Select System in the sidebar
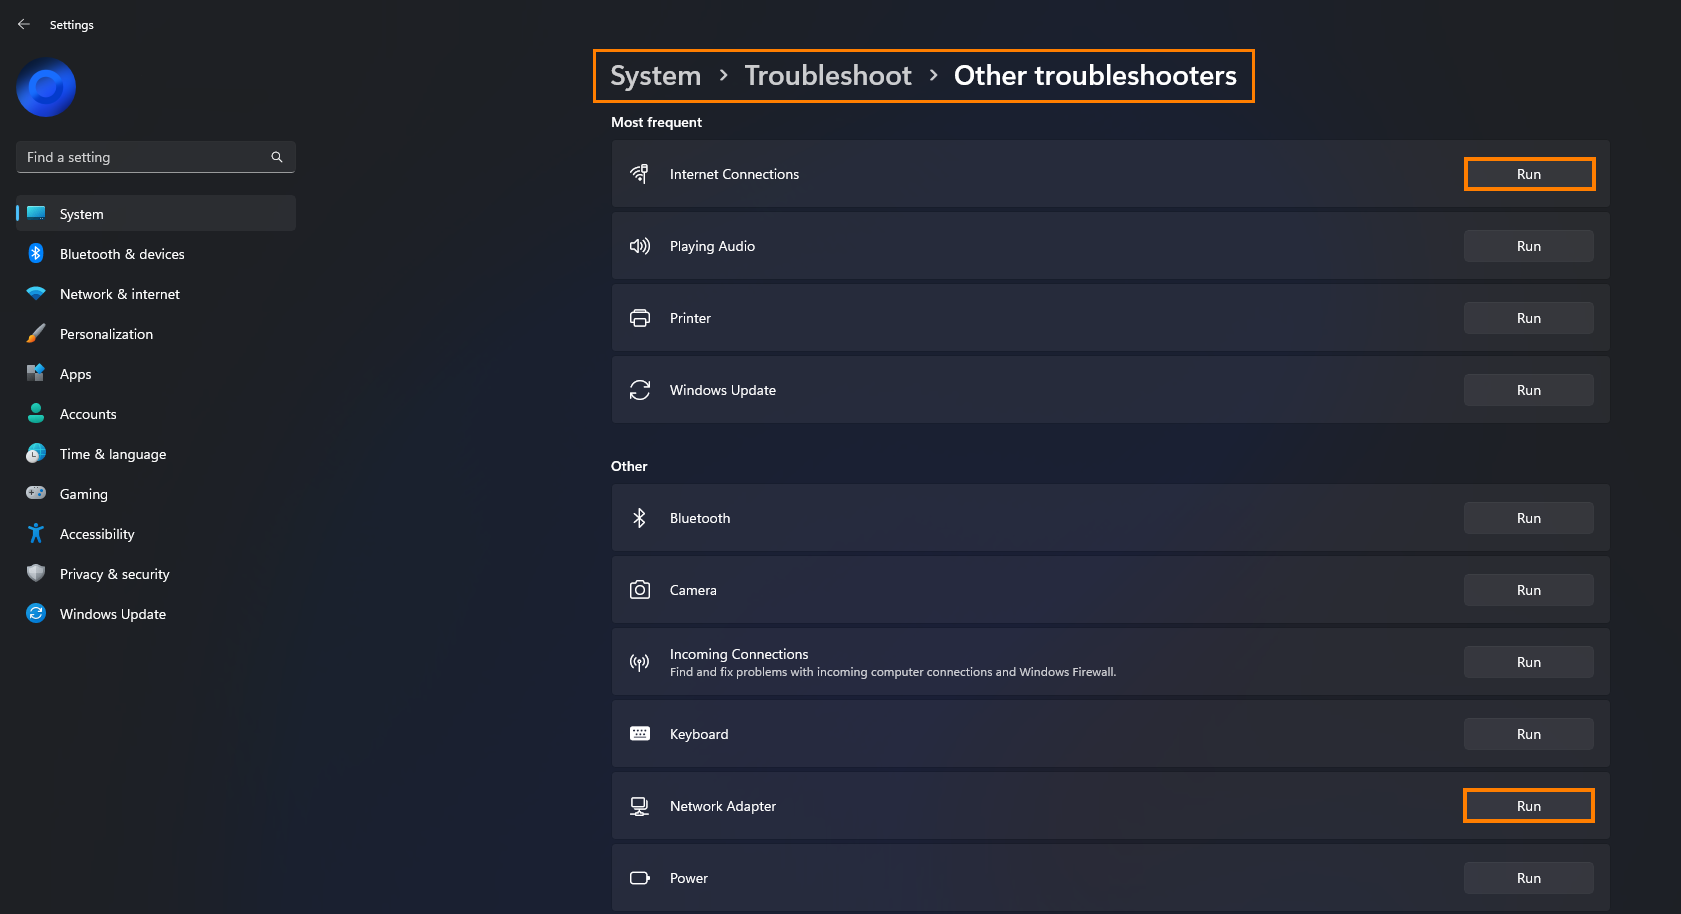The width and height of the screenshot is (1681, 914). (x=156, y=214)
